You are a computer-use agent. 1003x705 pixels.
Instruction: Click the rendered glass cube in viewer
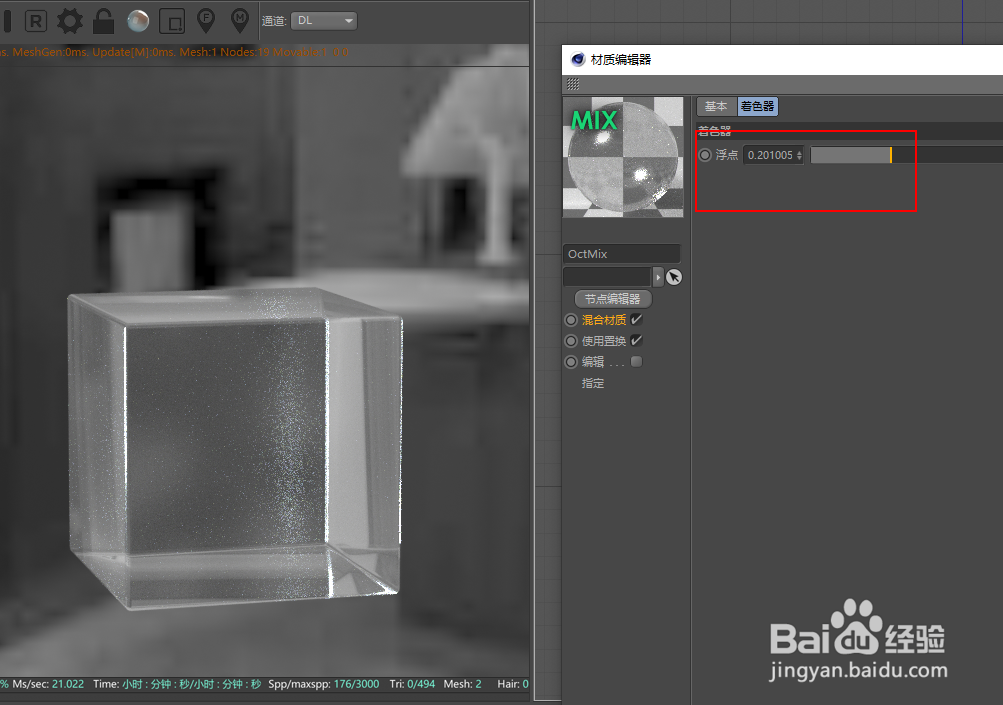coord(235,448)
